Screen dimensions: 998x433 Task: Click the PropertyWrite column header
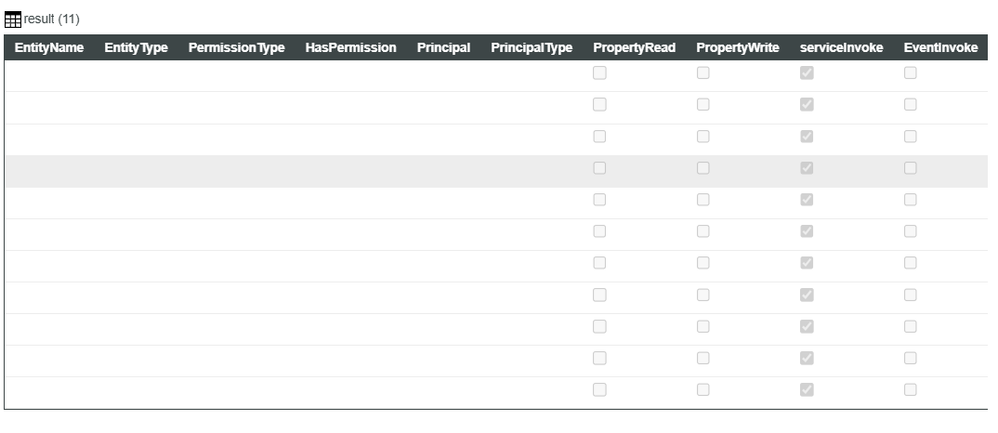point(737,48)
